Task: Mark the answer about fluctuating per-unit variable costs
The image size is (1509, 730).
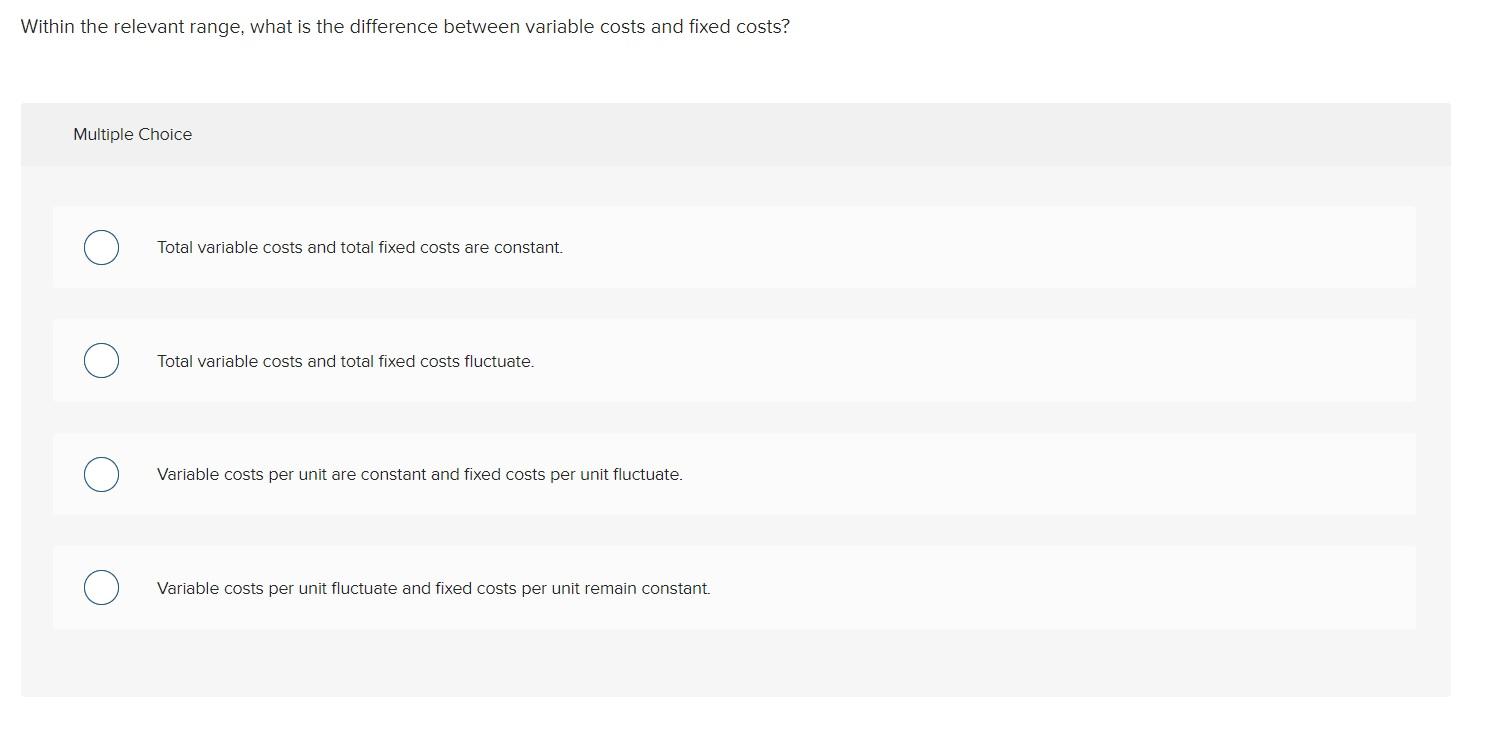Action: pyautogui.click(x=433, y=587)
